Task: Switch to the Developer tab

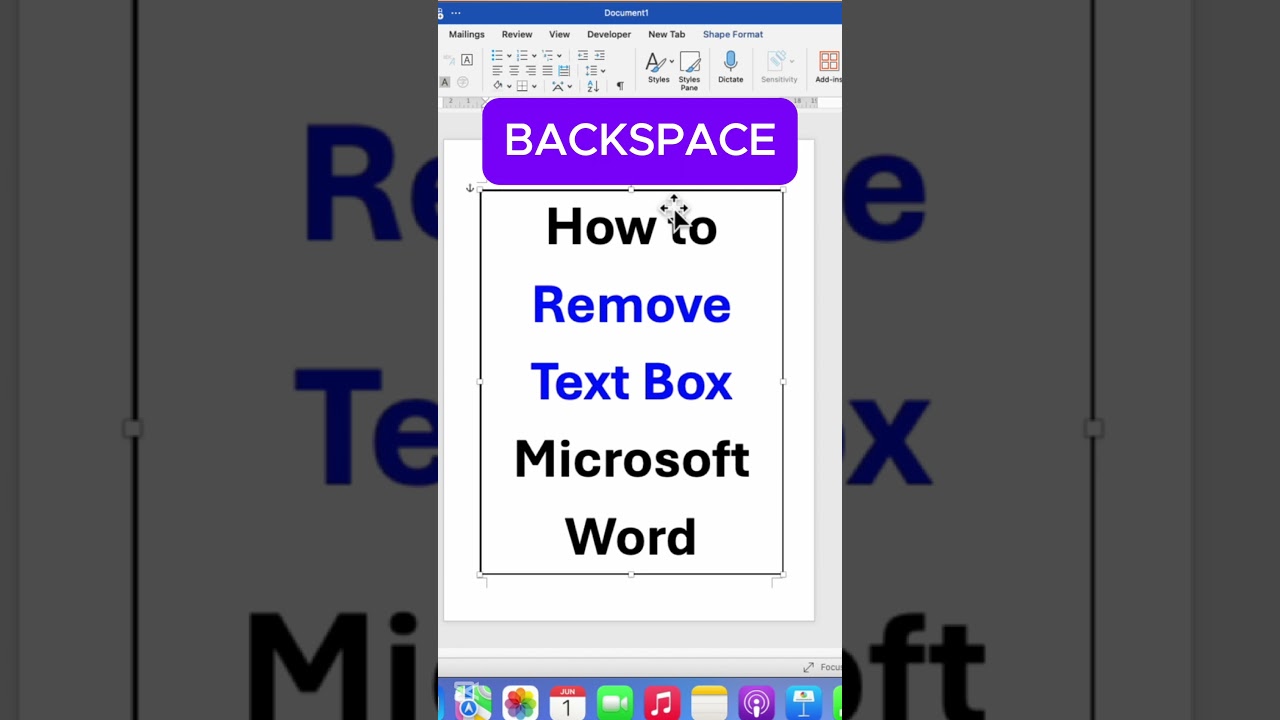Action: tap(609, 34)
